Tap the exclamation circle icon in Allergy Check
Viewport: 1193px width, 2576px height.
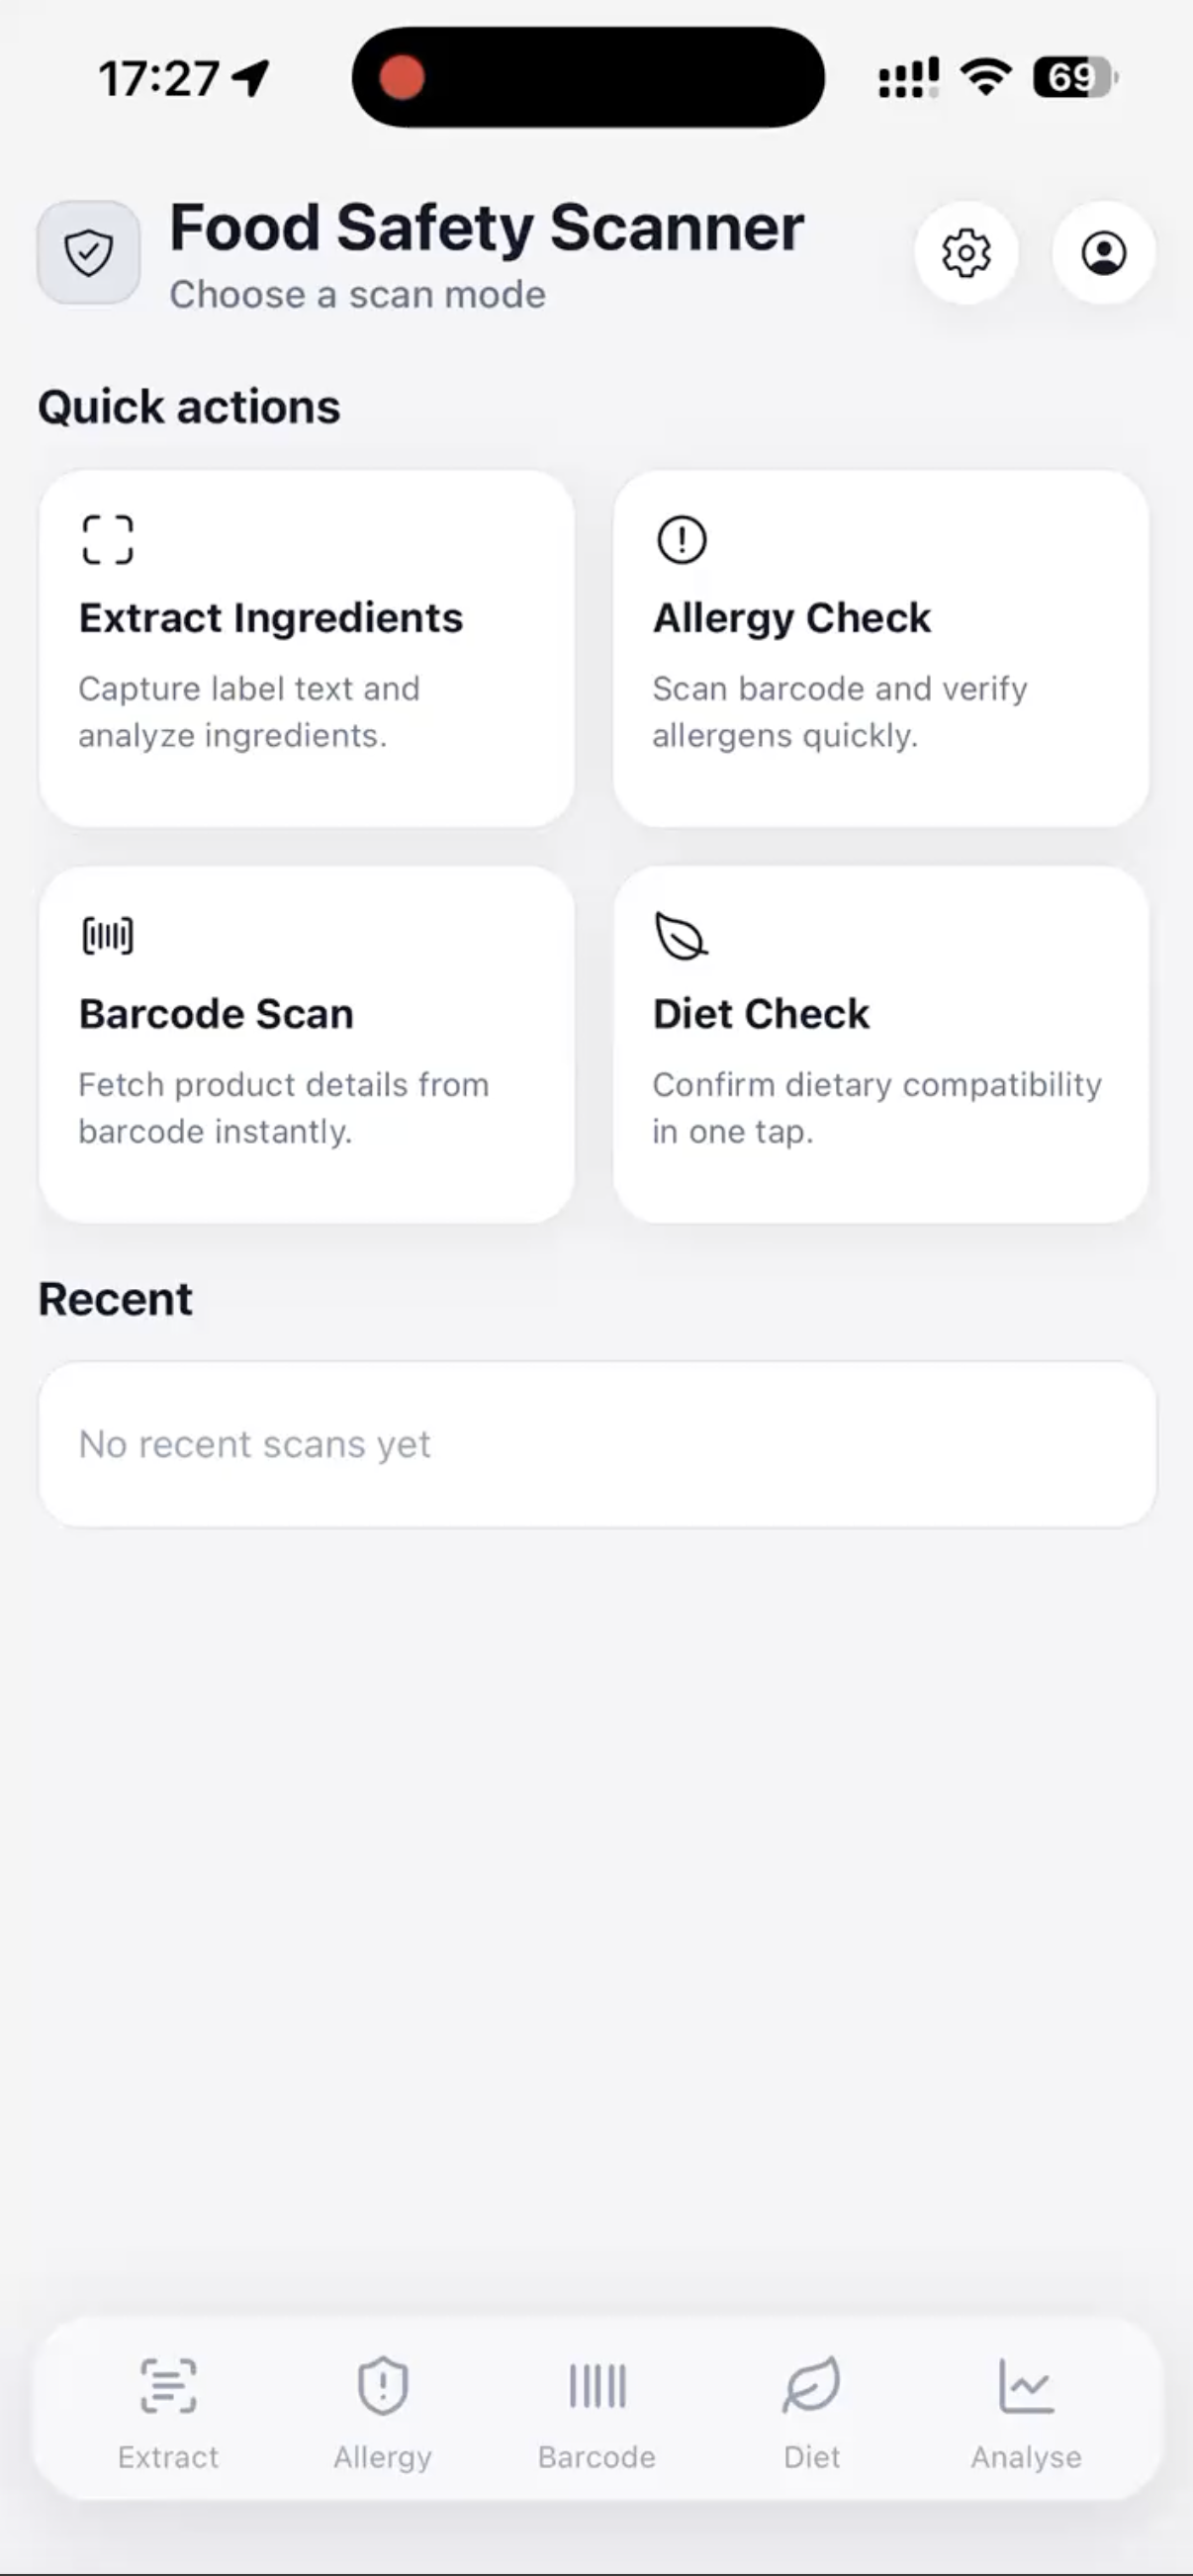coord(682,540)
